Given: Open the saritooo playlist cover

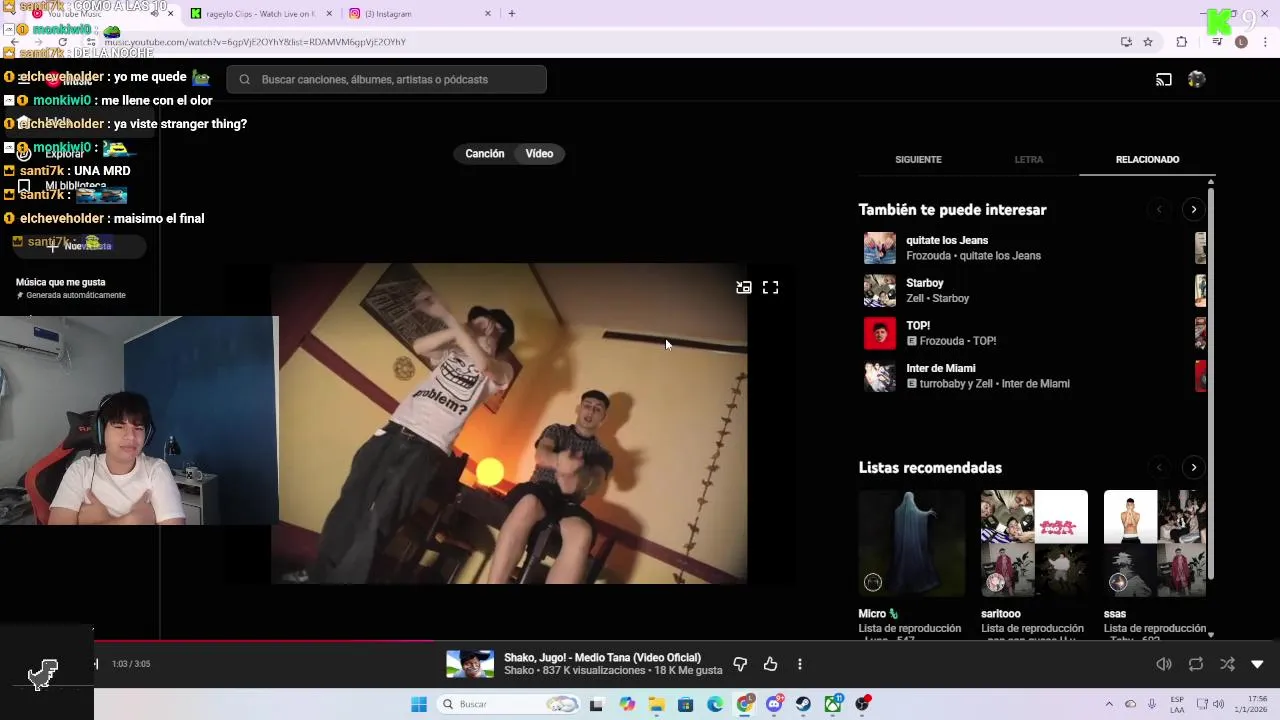Looking at the screenshot, I should [x=1034, y=544].
